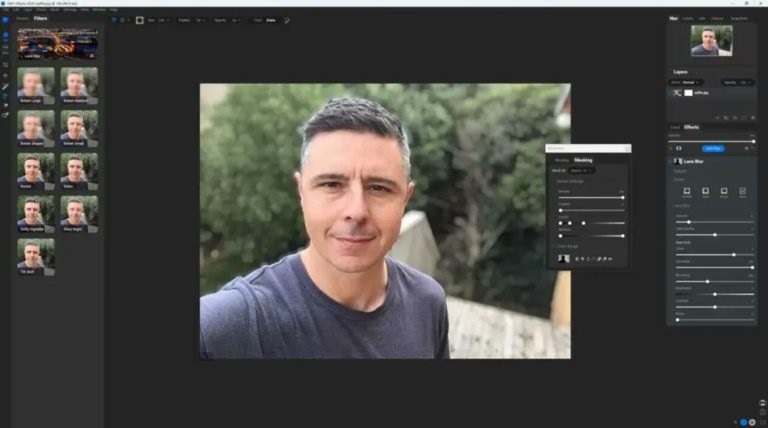This screenshot has height=428, width=768.
Task: Click the blue Add Filter button
Action: 713,148
